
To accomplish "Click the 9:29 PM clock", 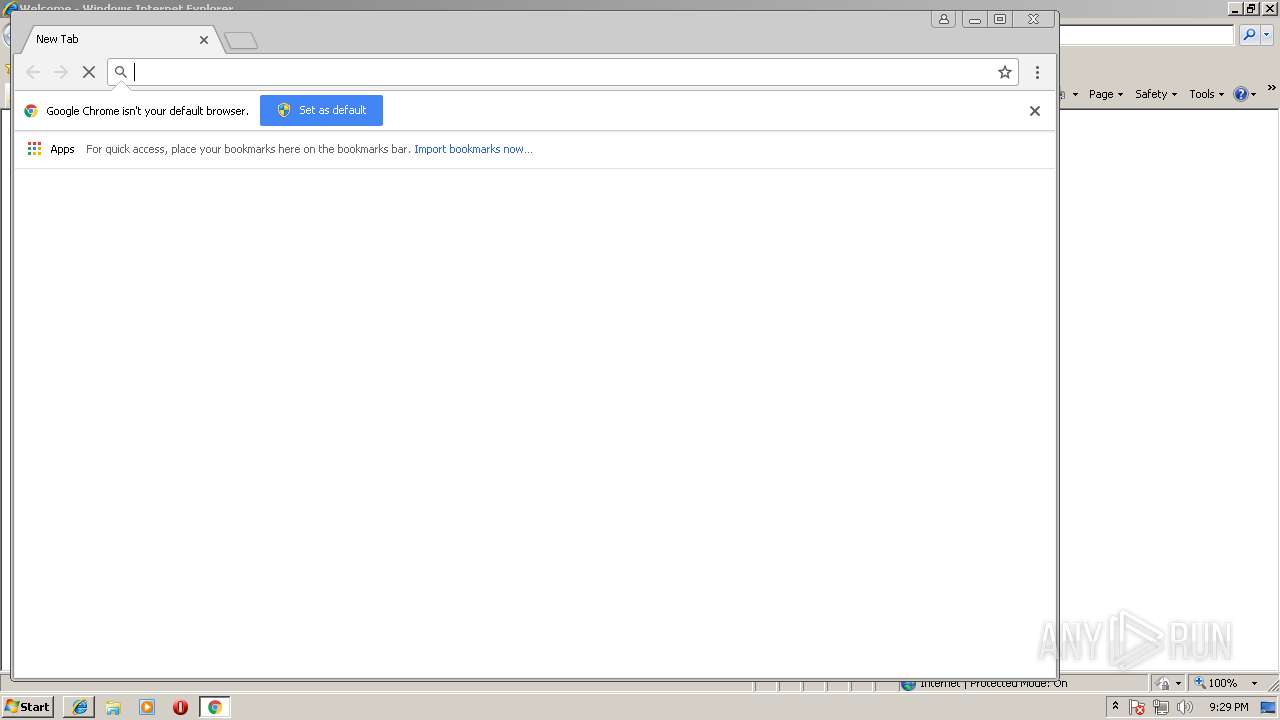I will pyautogui.click(x=1228, y=707).
